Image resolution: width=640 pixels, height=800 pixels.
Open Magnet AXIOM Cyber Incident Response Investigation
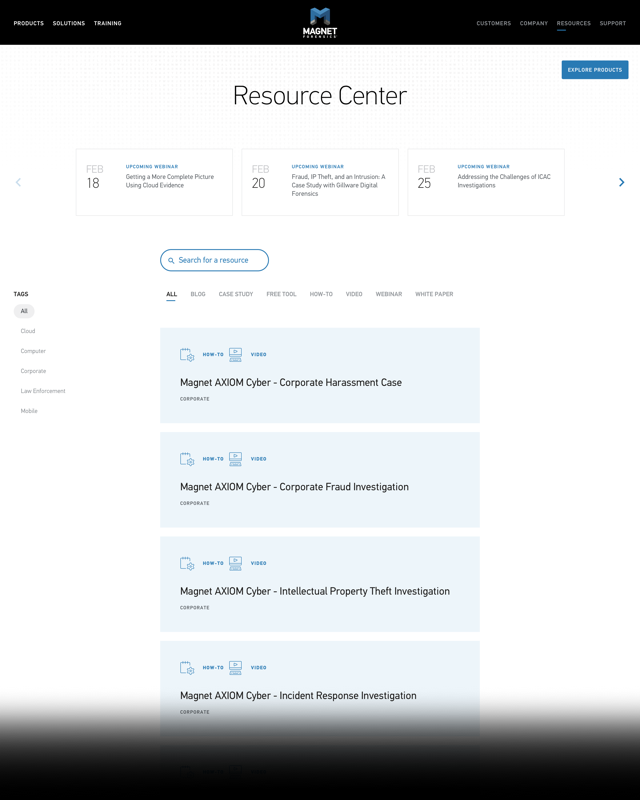[298, 695]
